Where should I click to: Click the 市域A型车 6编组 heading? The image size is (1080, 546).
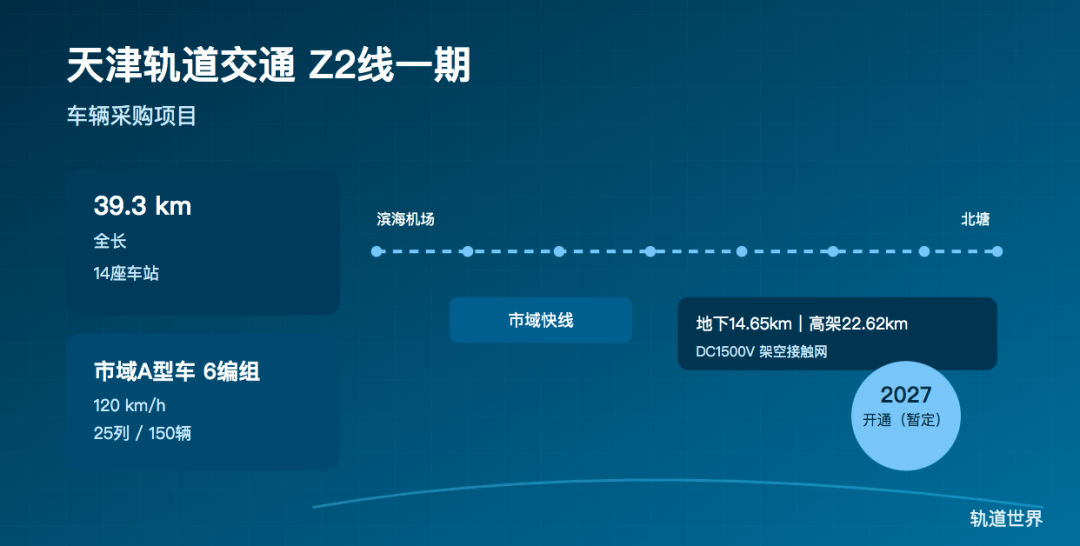(176, 372)
